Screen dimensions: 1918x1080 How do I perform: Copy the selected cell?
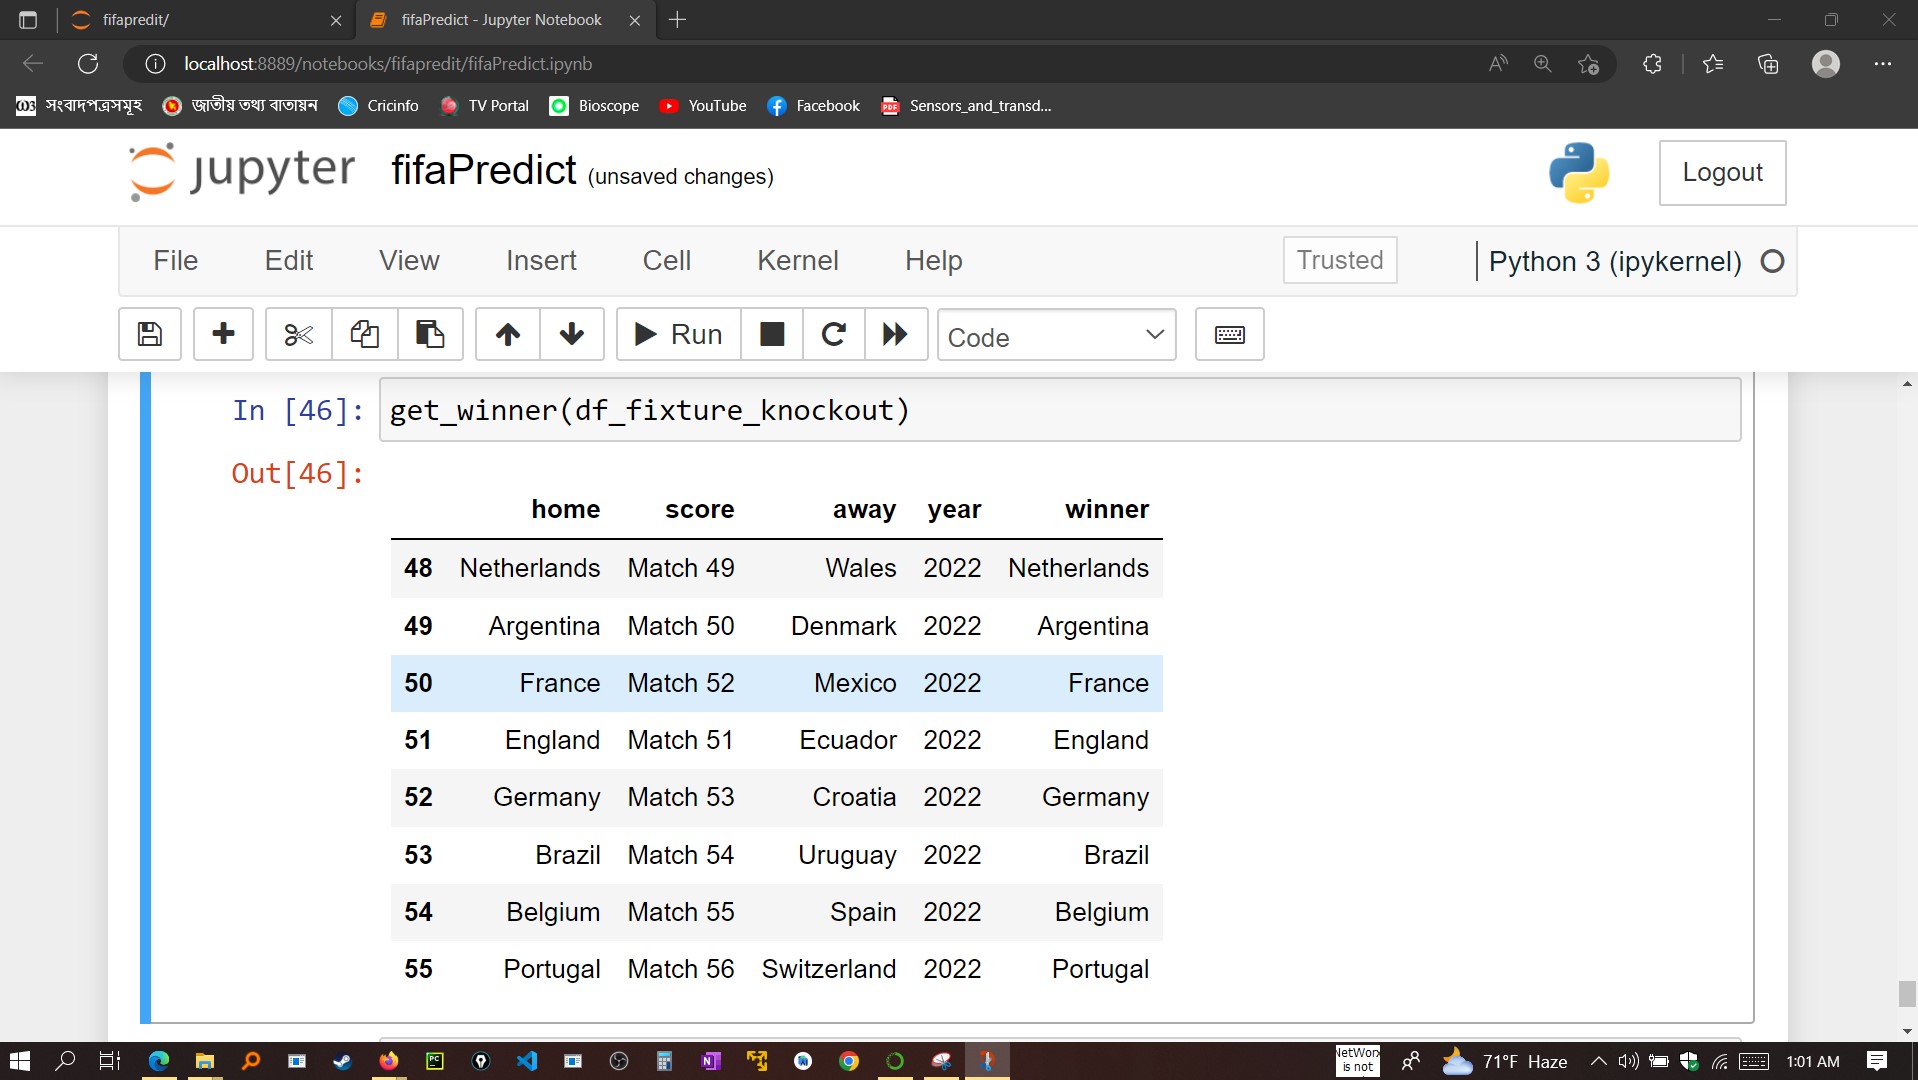tap(363, 334)
